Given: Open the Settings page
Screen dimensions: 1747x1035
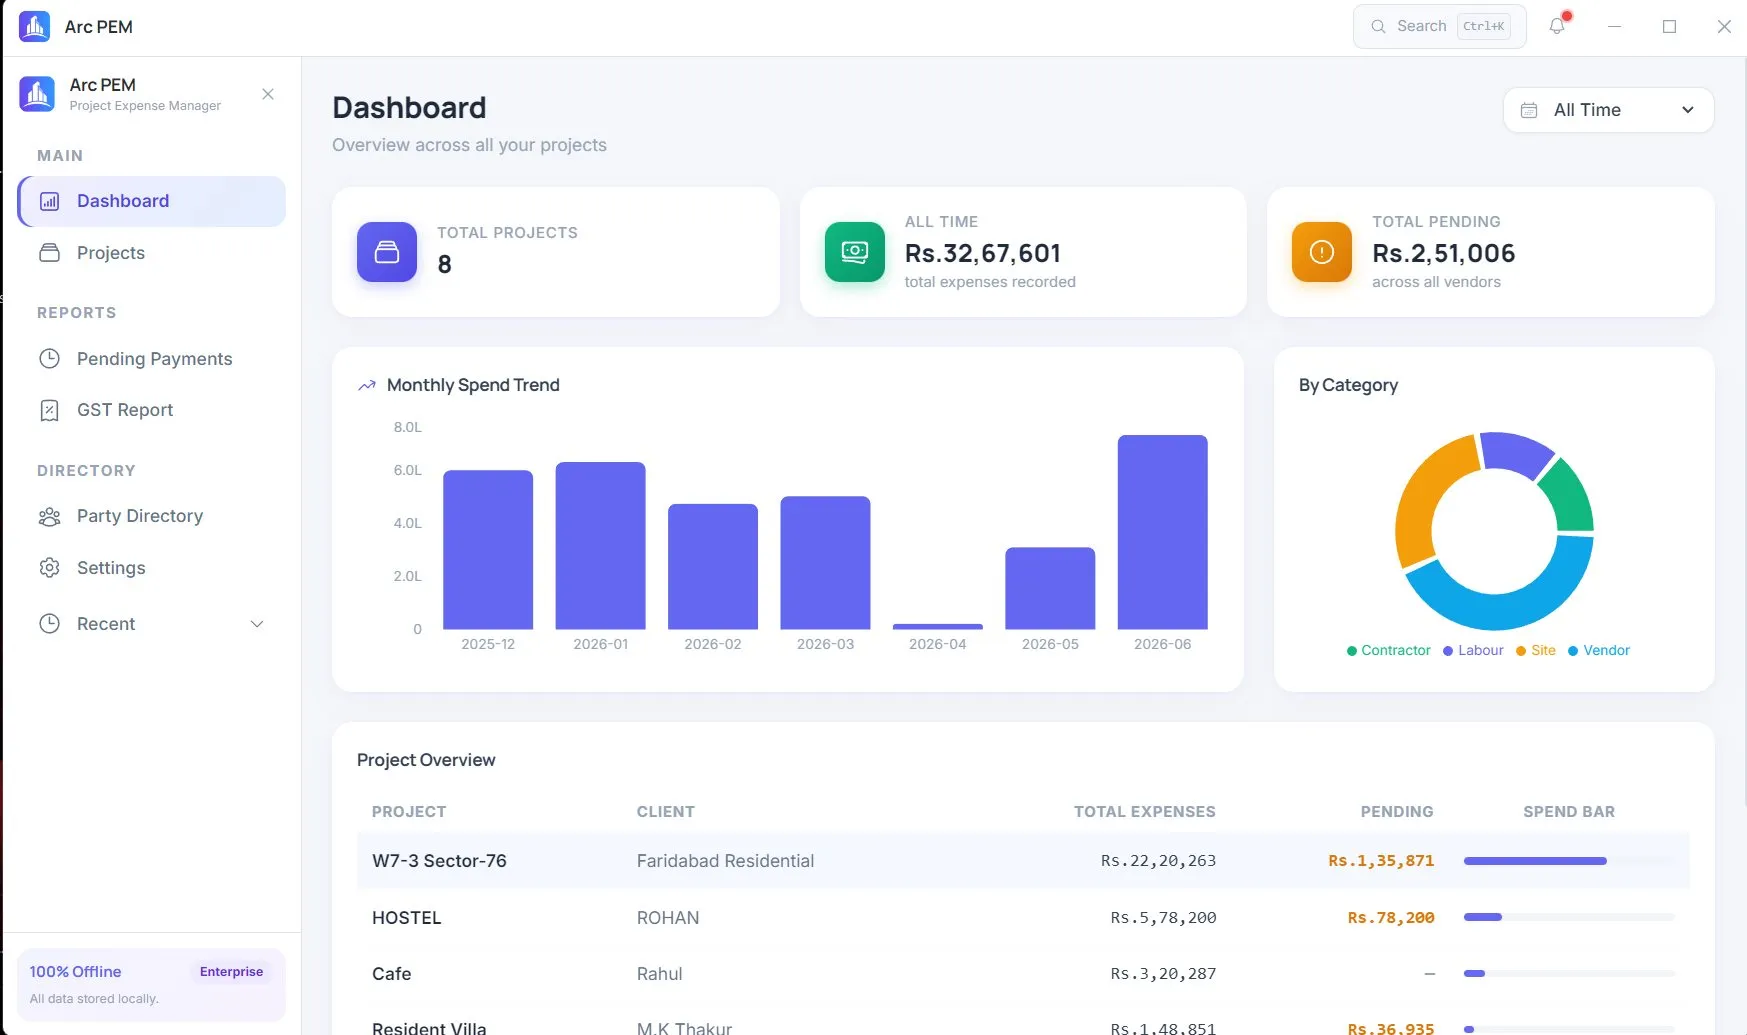Looking at the screenshot, I should pyautogui.click(x=152, y=568).
